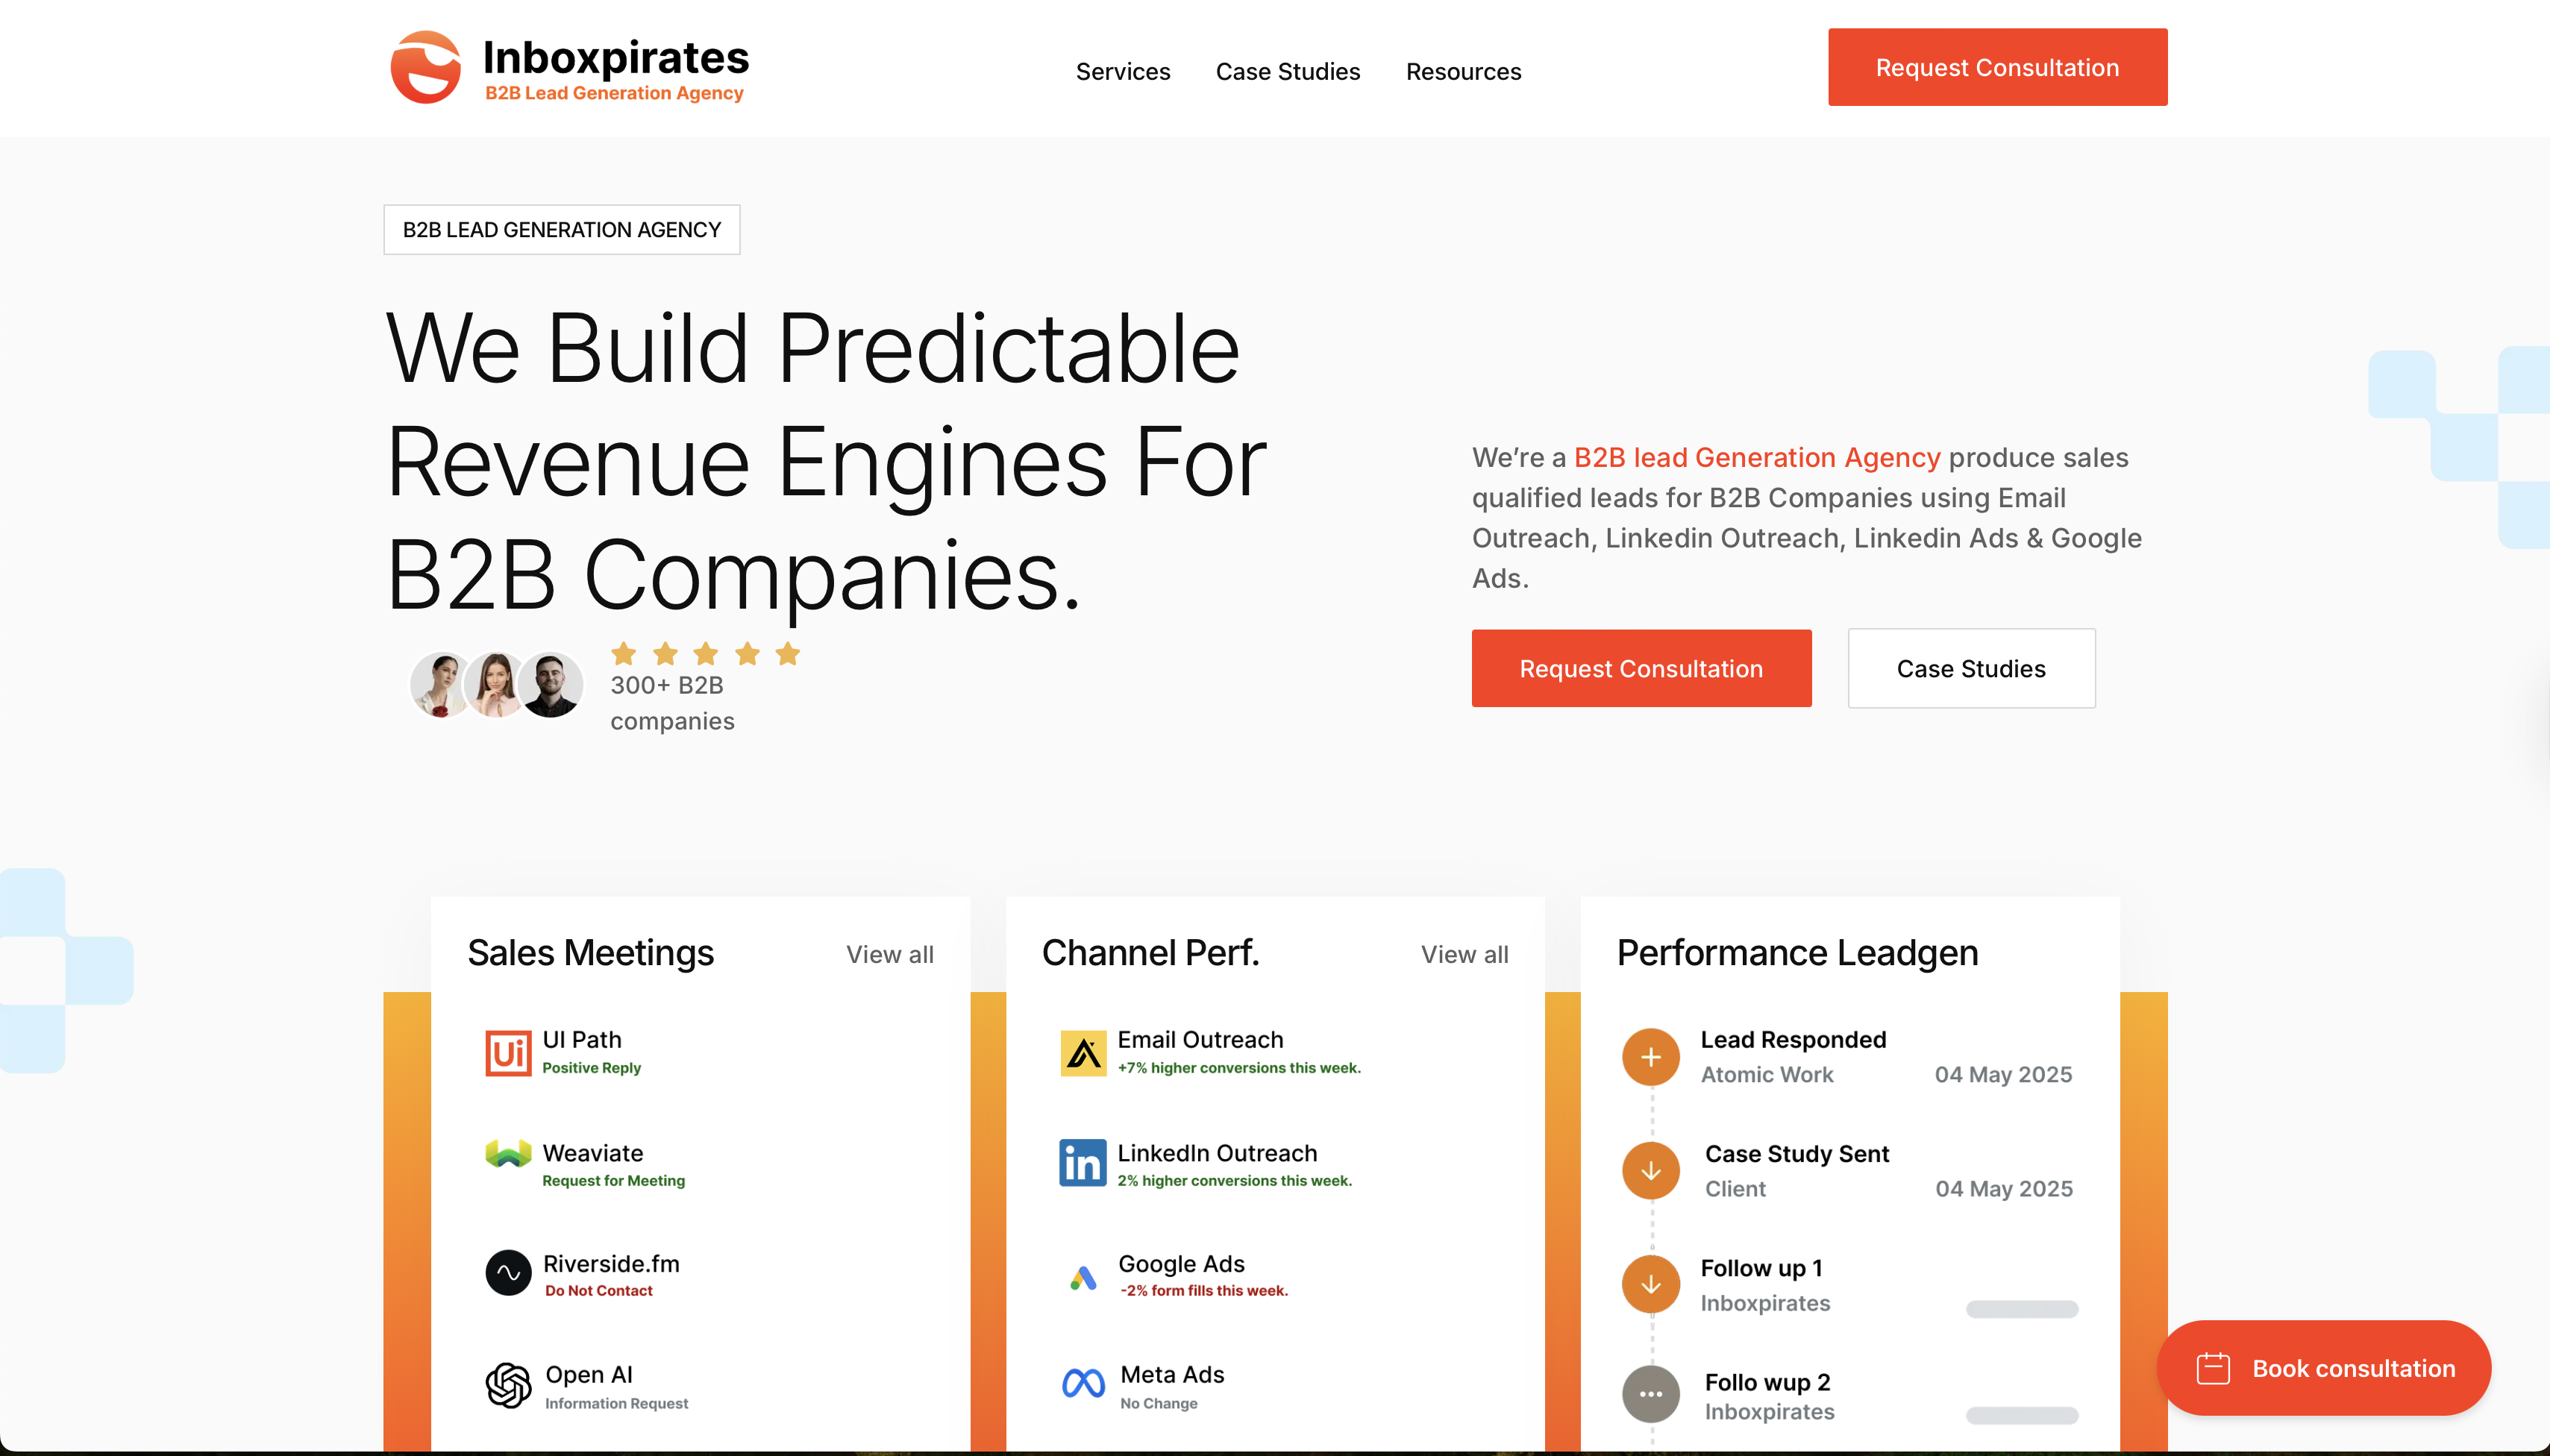Click the Case Study Sent arrow icon

(x=1650, y=1171)
